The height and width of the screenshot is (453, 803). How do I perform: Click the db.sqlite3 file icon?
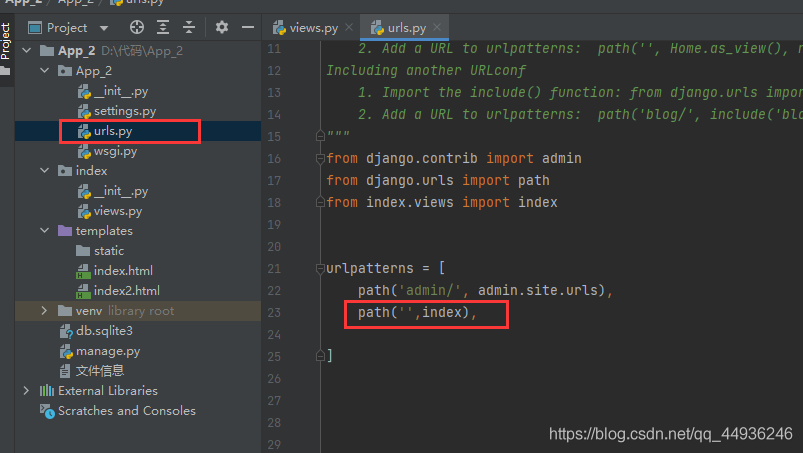(66, 331)
